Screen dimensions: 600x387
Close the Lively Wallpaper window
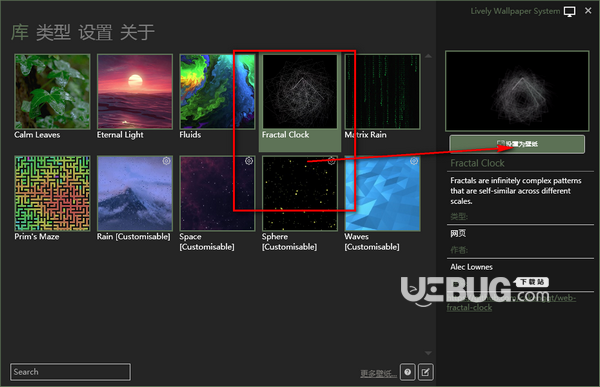(x=588, y=11)
